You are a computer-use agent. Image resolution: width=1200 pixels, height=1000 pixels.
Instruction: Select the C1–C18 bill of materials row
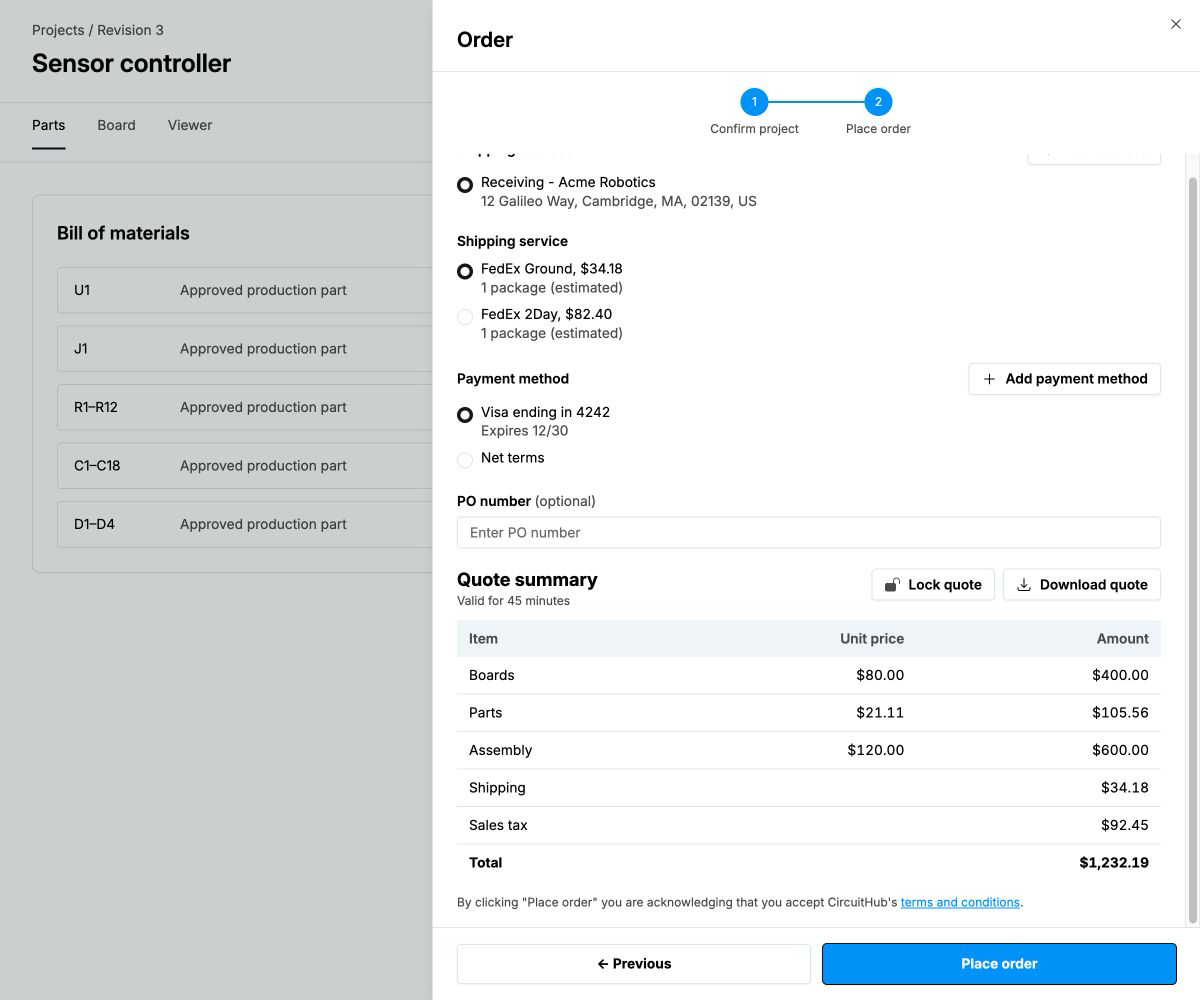(245, 466)
